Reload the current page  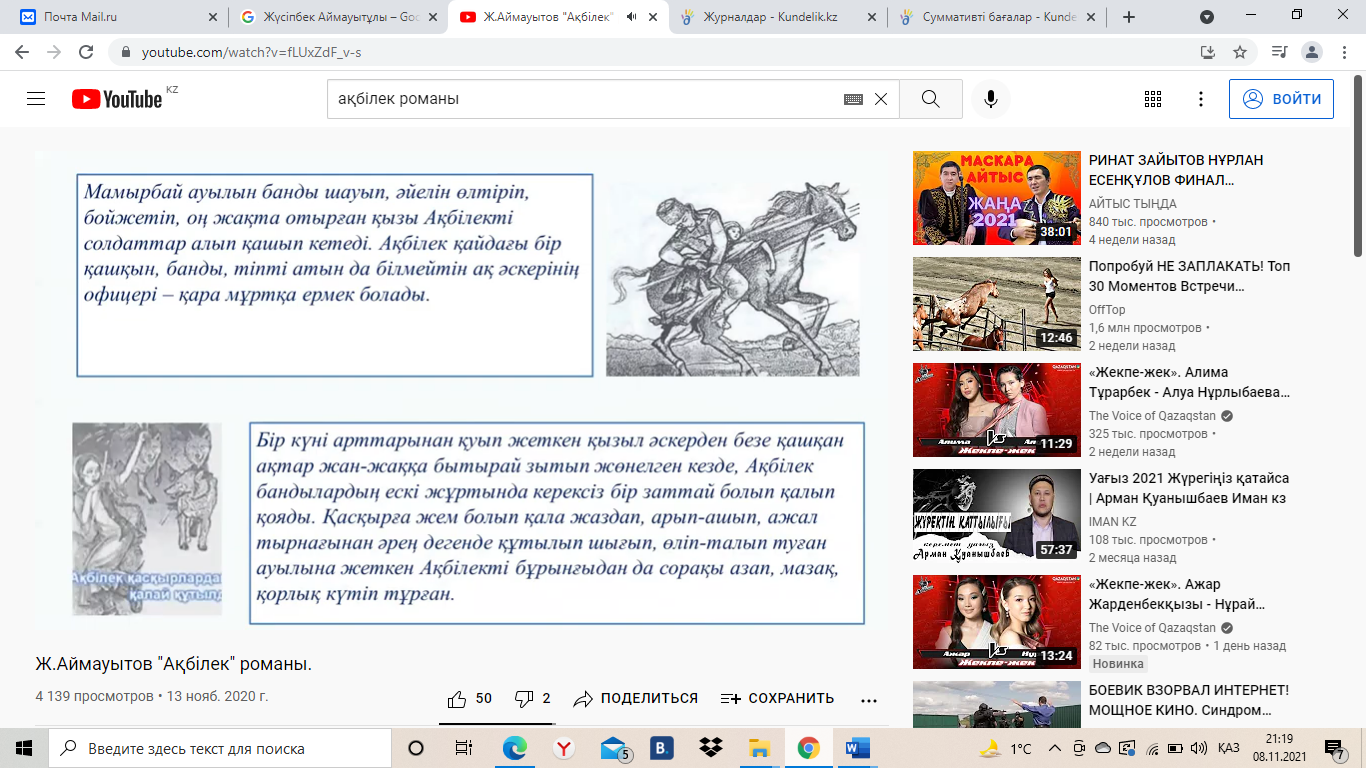coord(86,52)
